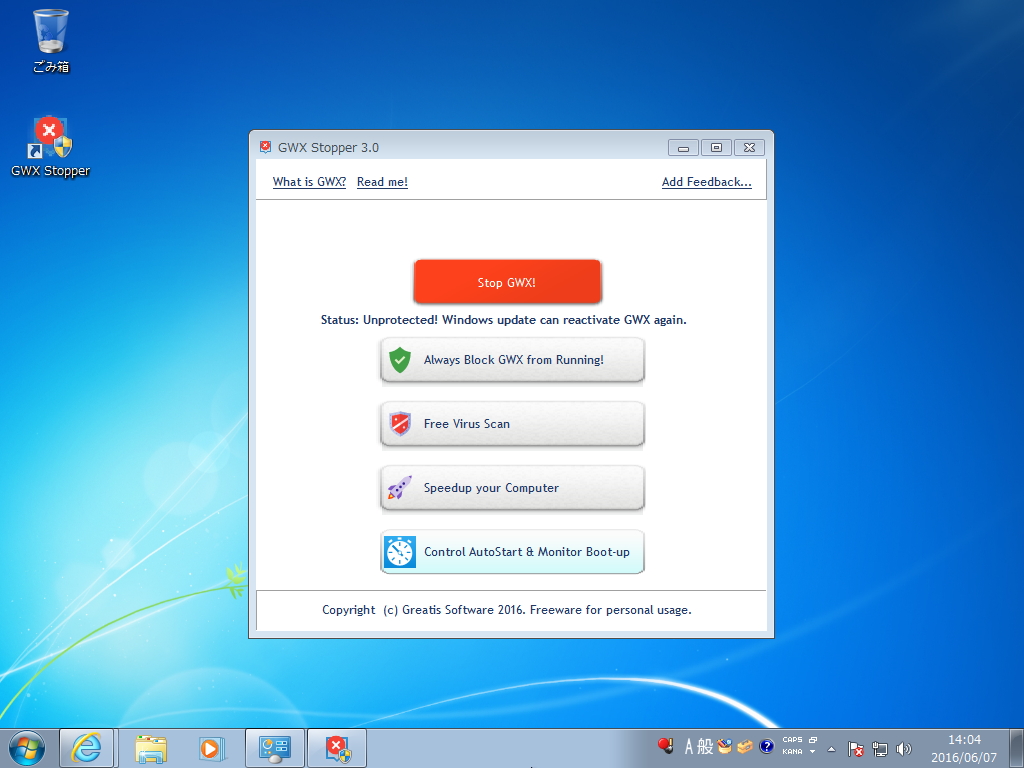Screen dimensions: 1024x768
Task: Open Control AutoStart & Monitor Boot-up
Action: tap(512, 552)
